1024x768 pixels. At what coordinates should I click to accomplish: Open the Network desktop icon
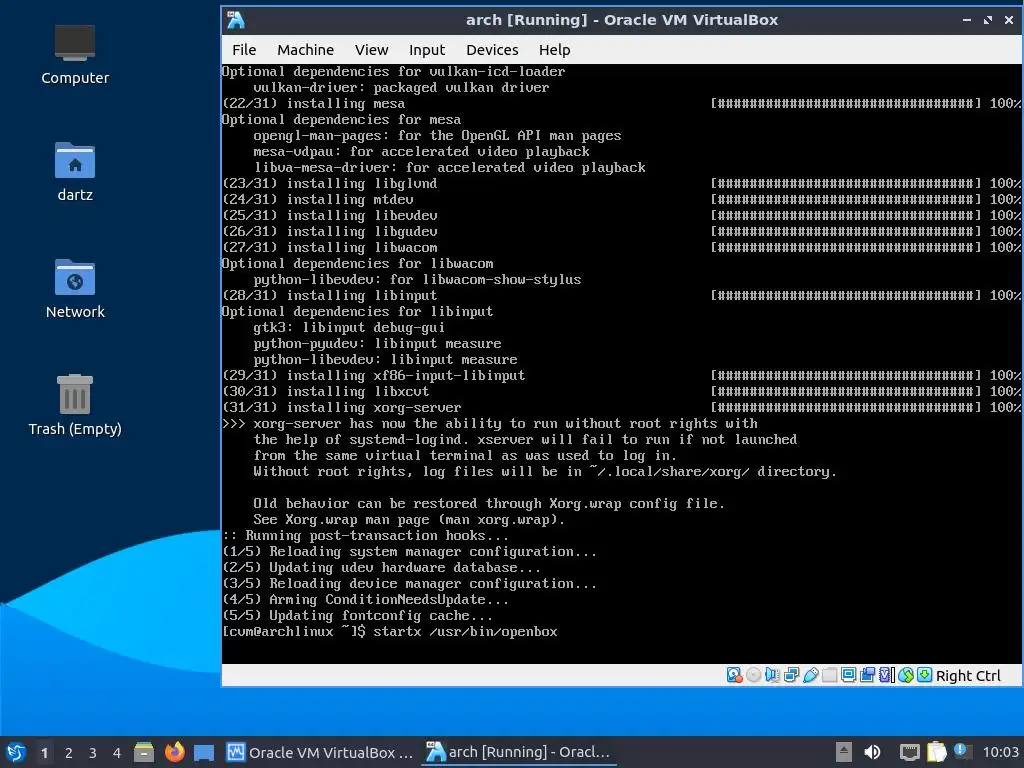(x=74, y=289)
